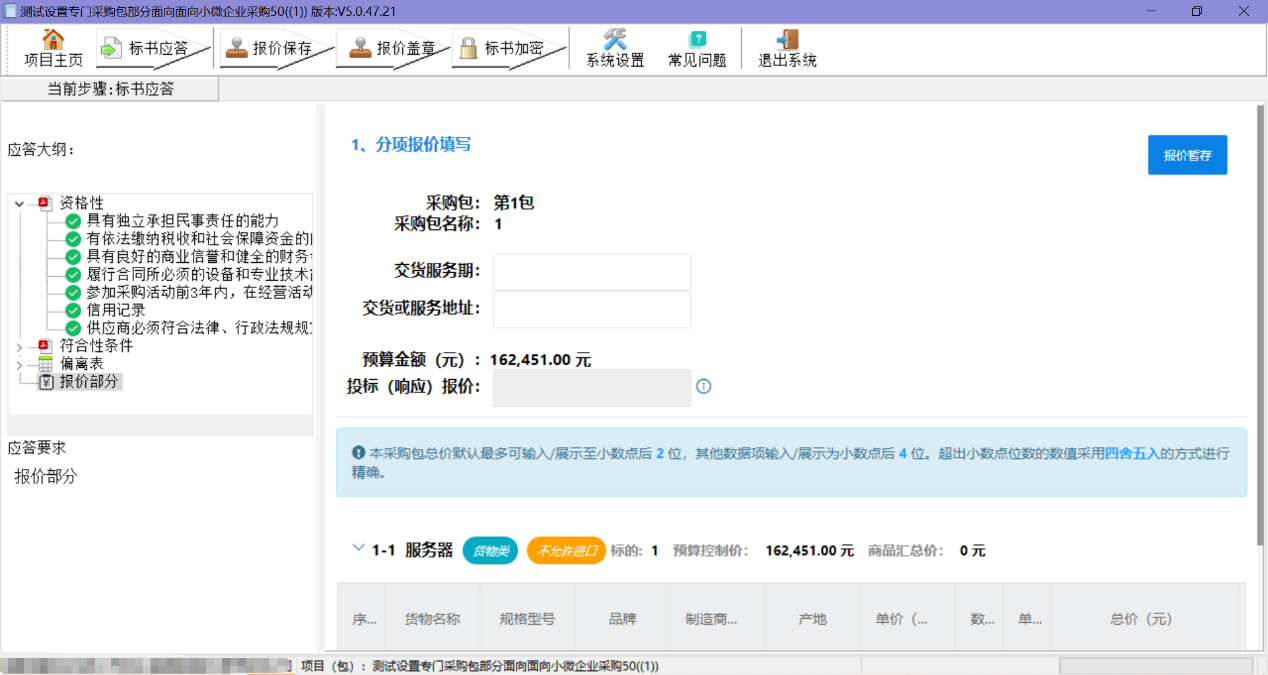Click 退出系统 exit icon
This screenshot has width=1268, height=675.
pos(787,40)
